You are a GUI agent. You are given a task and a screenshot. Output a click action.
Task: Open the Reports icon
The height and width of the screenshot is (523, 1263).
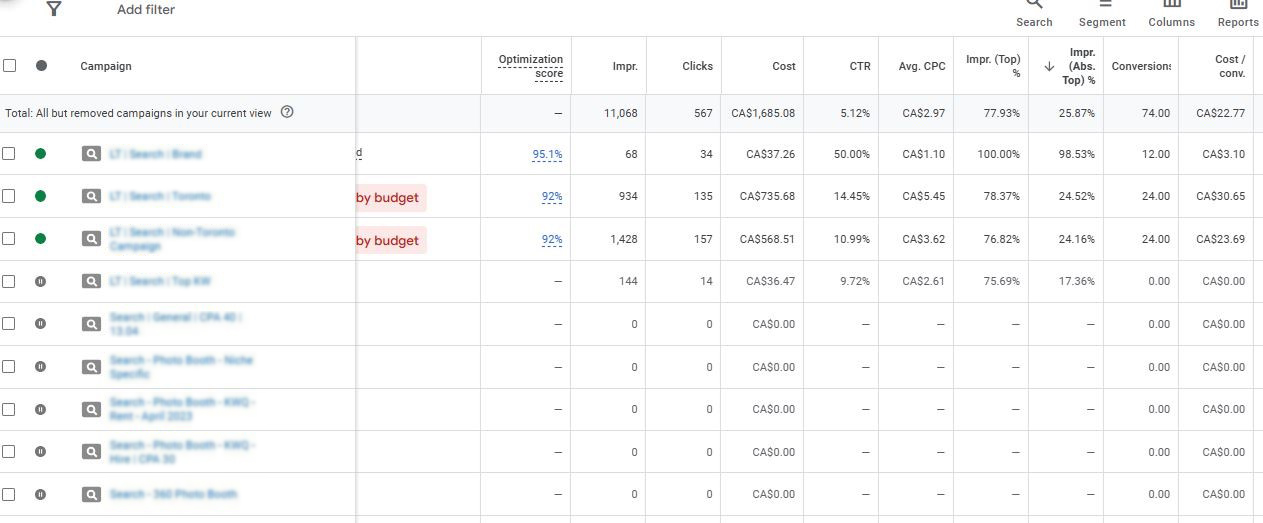[x=1238, y=4]
